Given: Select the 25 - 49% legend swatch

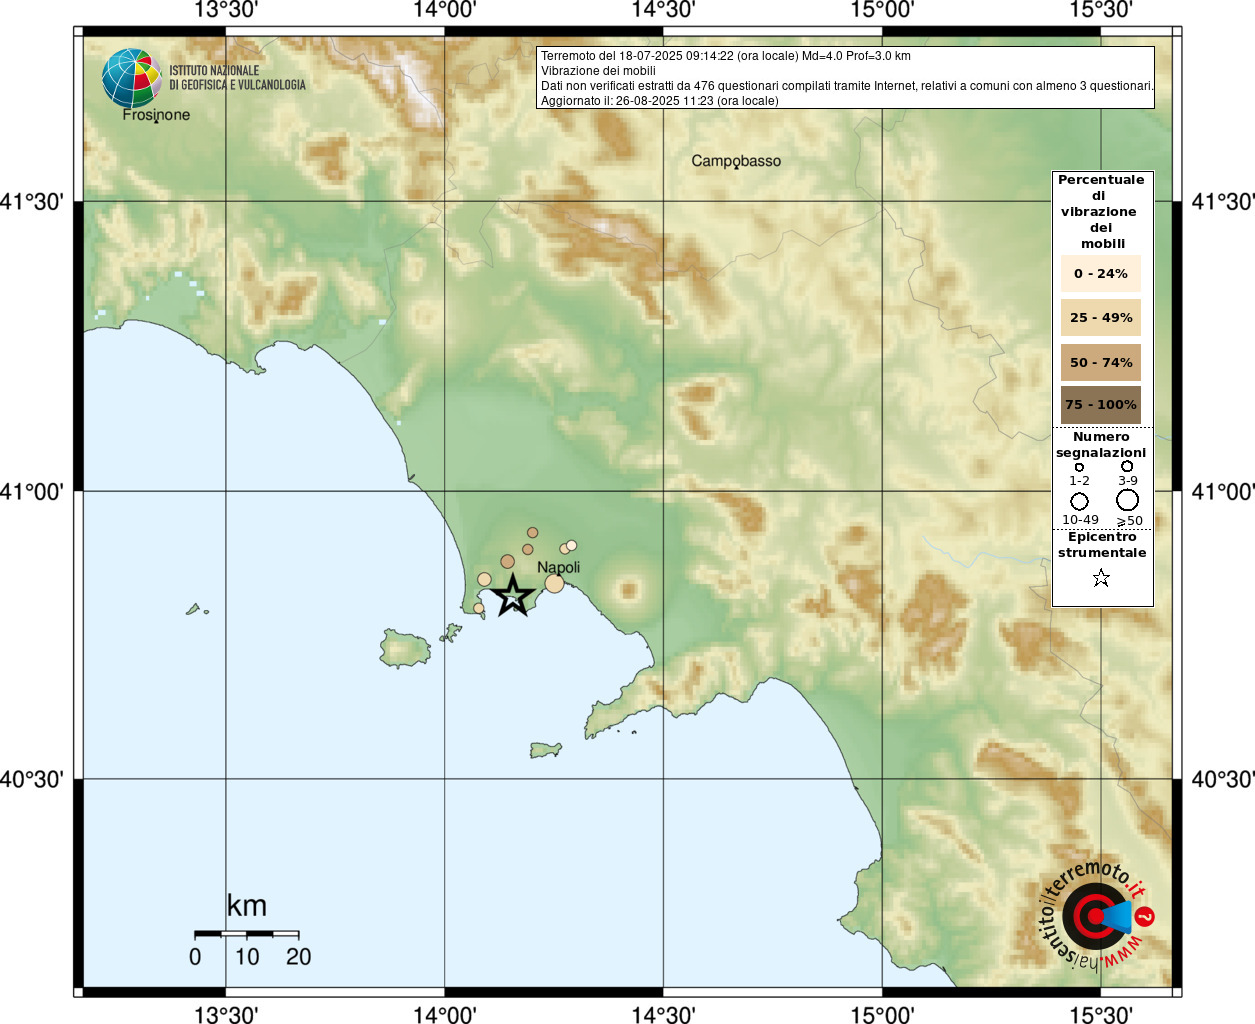Looking at the screenshot, I should coord(1100,317).
